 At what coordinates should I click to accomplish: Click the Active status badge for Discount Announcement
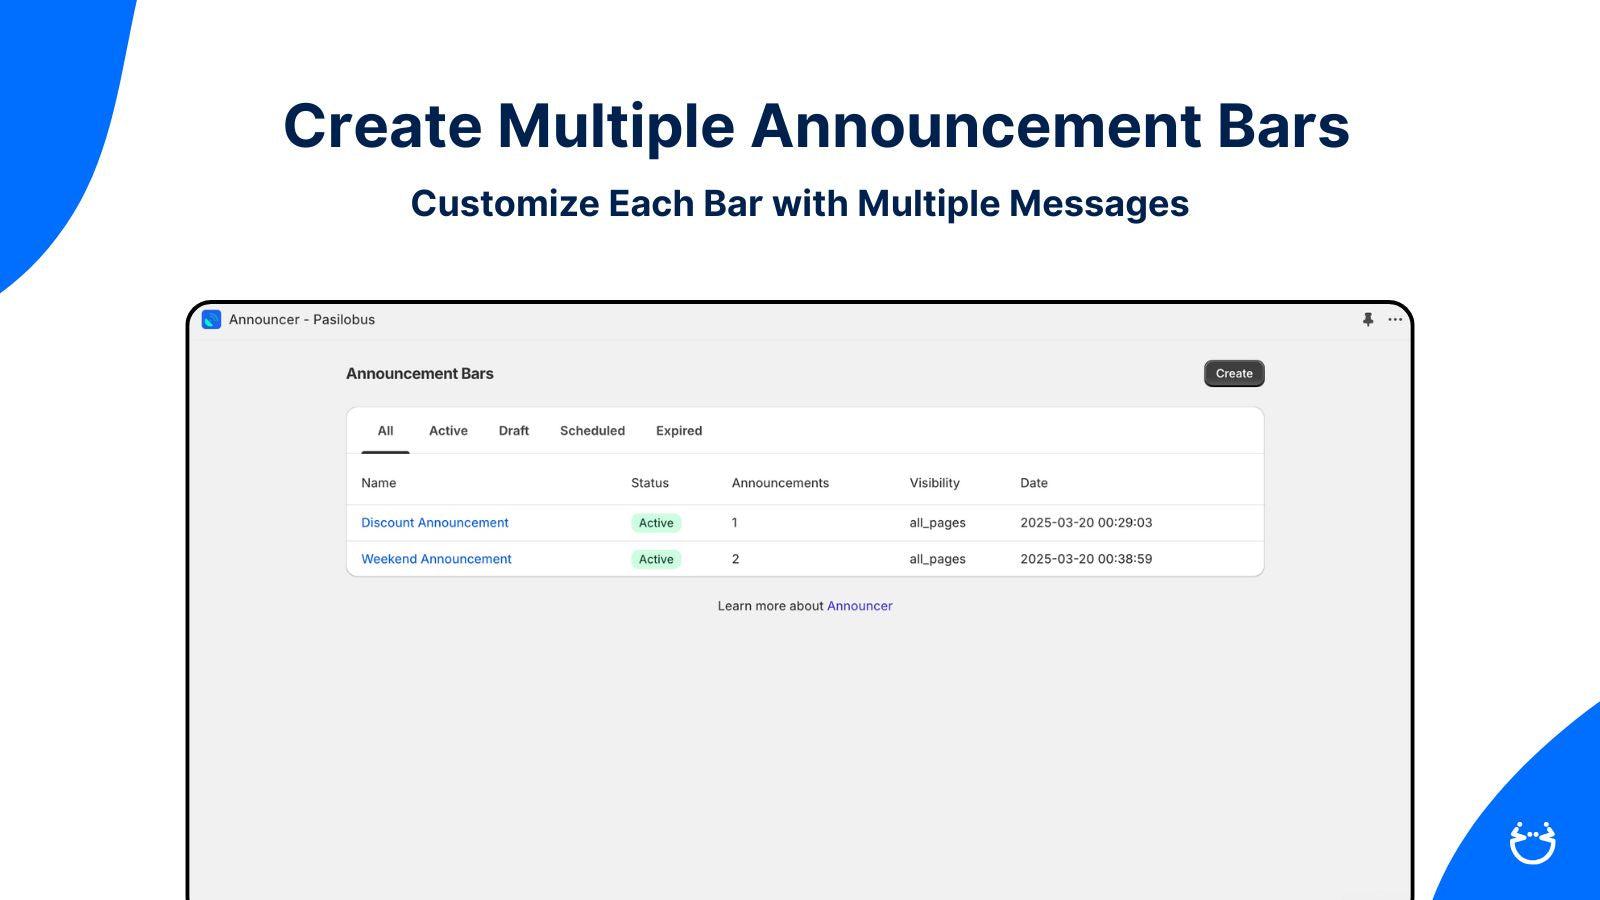click(x=655, y=522)
